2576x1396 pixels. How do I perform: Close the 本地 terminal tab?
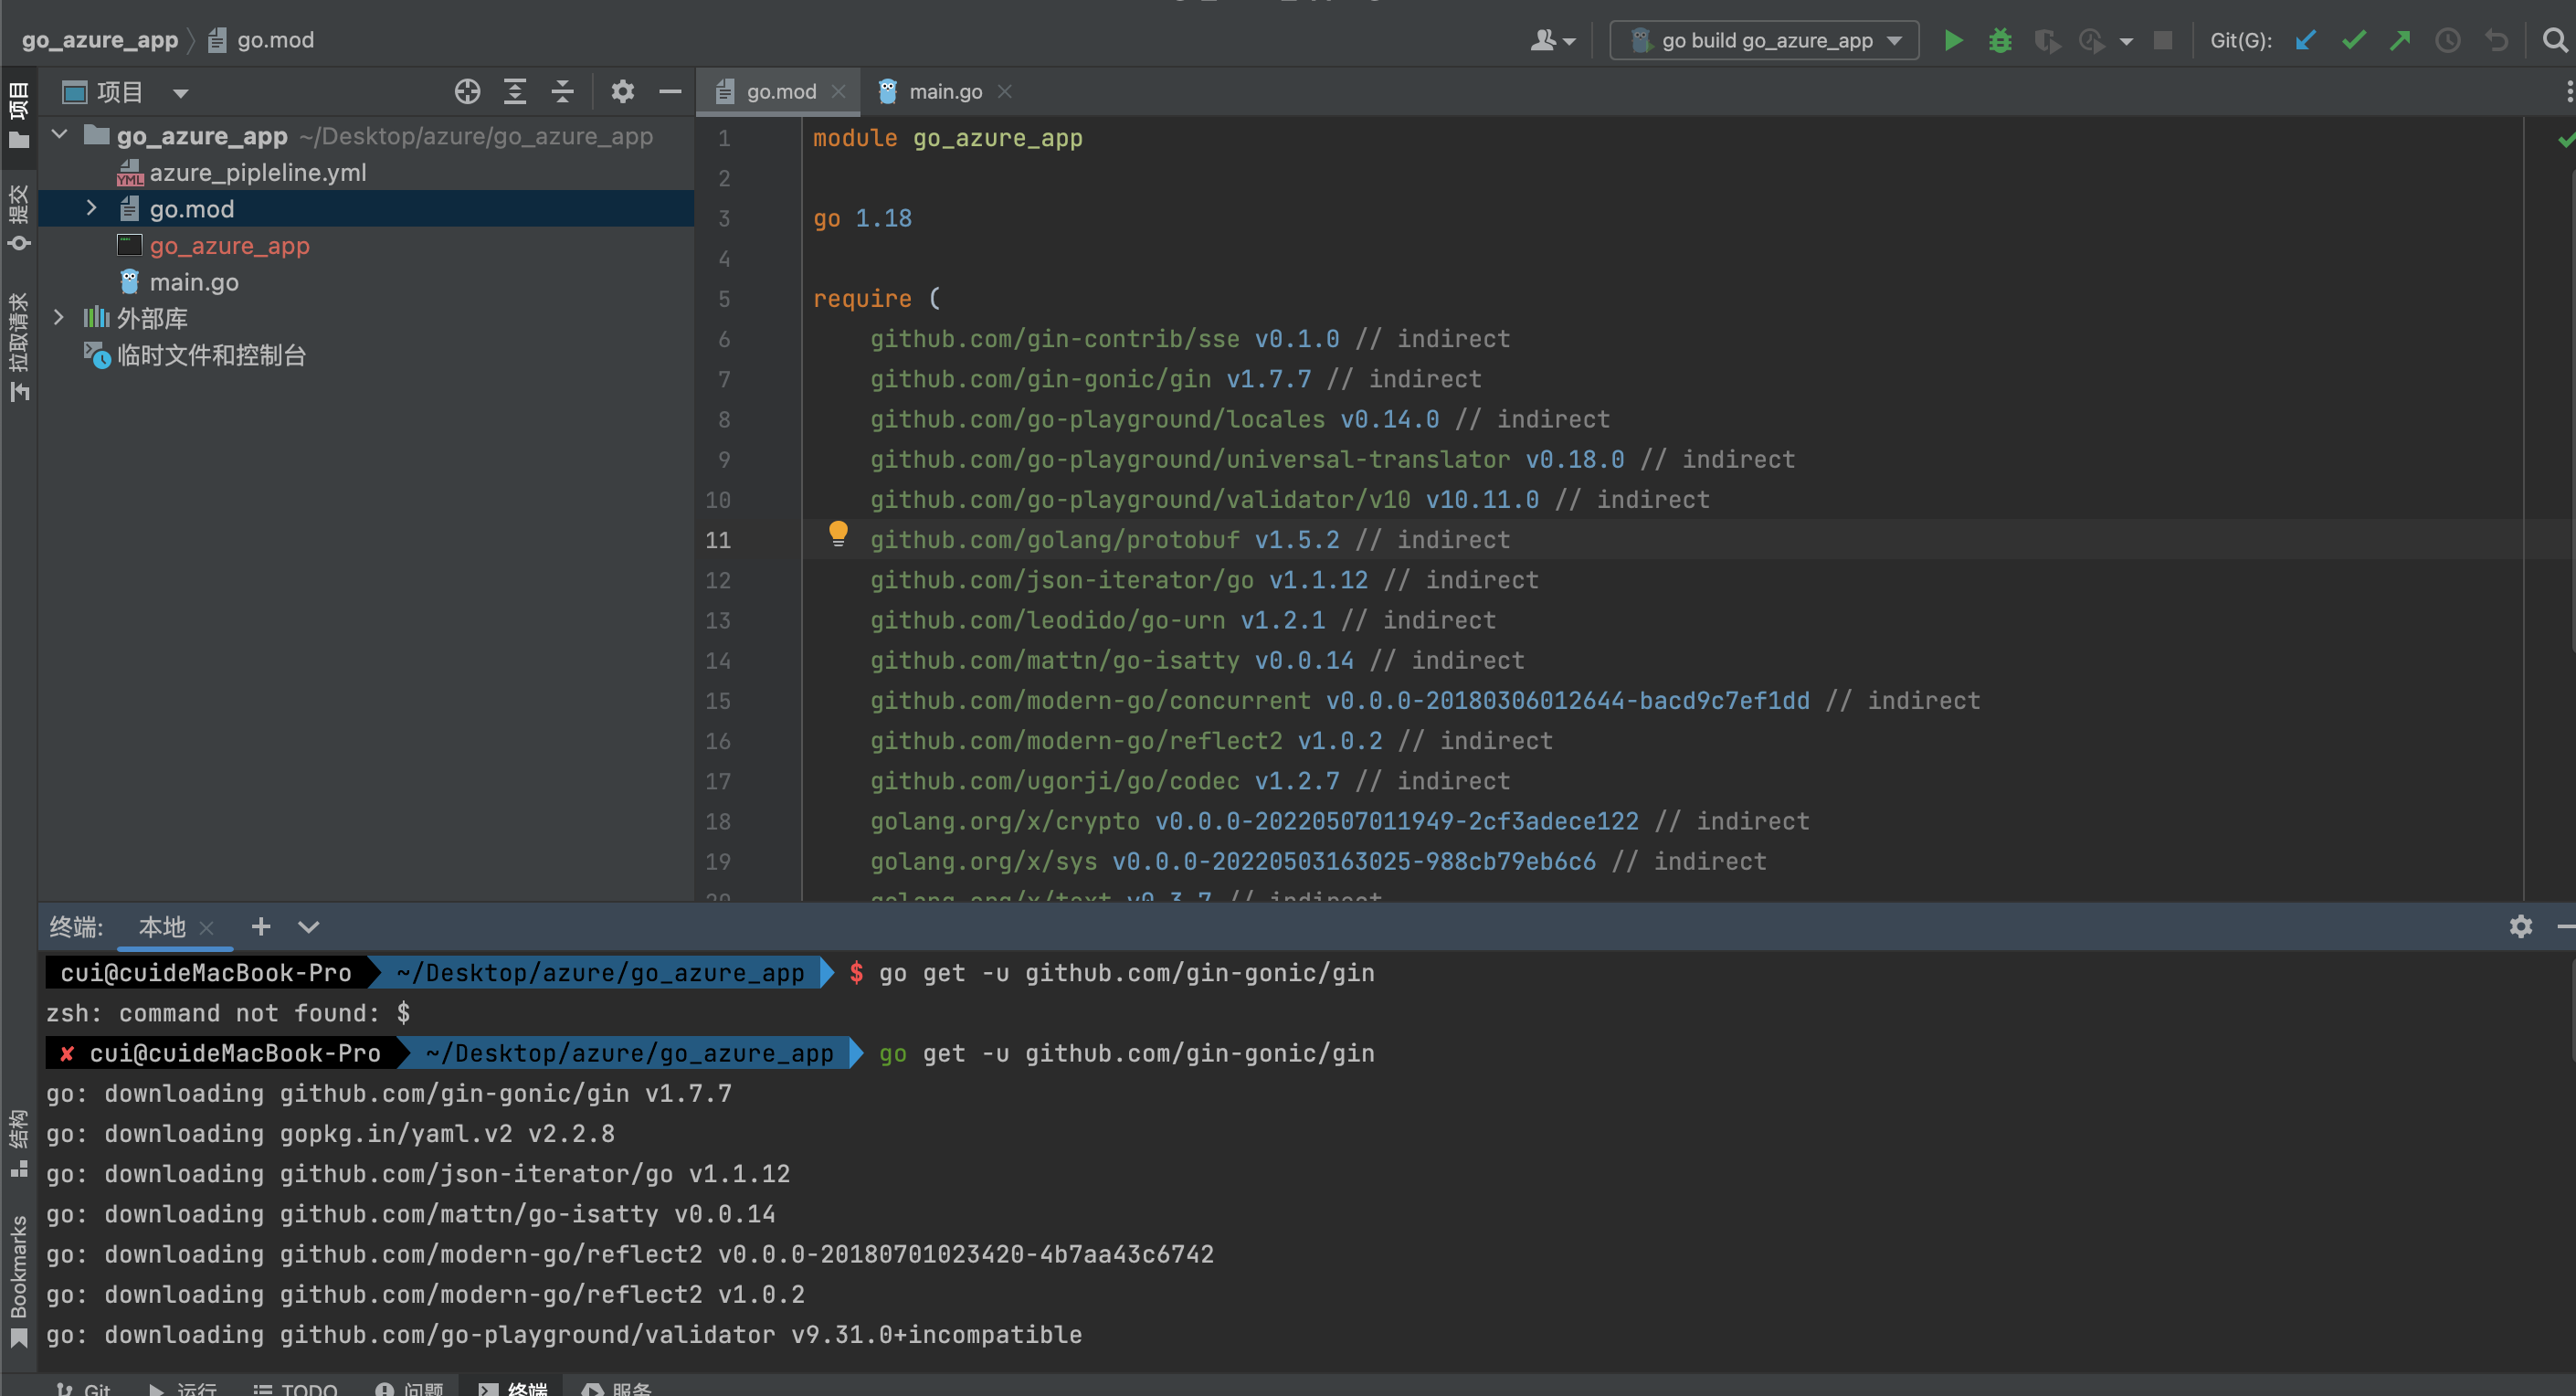tap(207, 928)
